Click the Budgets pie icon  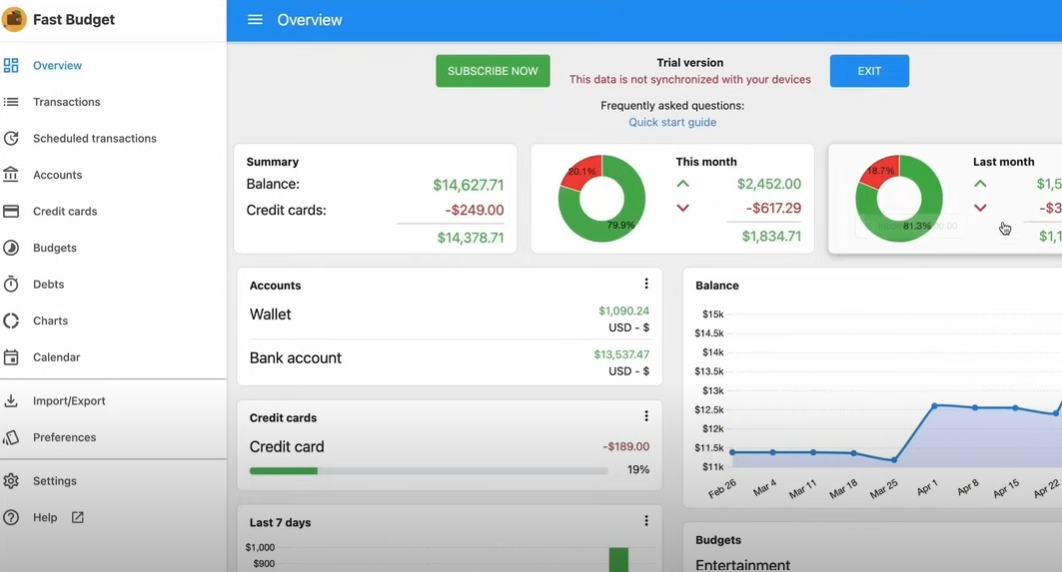point(11,248)
